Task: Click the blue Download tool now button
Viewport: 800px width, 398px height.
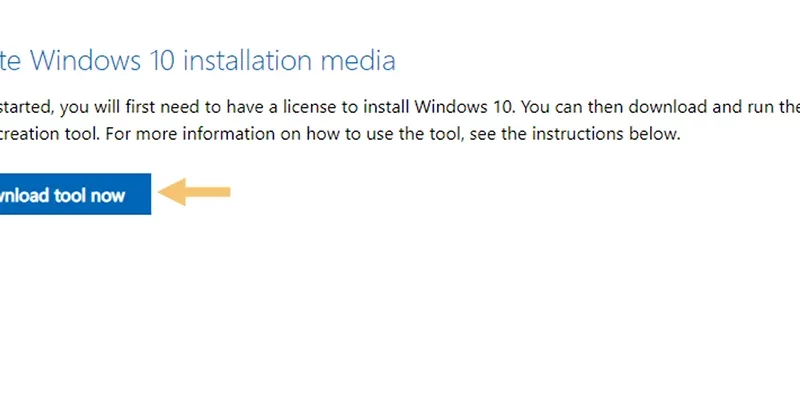Action: 75,194
